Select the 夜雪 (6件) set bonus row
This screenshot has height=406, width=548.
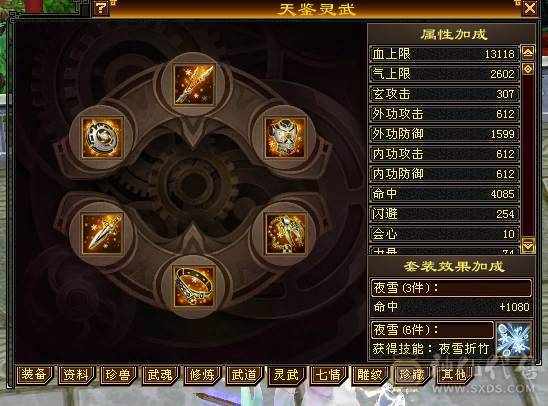[x=432, y=330]
